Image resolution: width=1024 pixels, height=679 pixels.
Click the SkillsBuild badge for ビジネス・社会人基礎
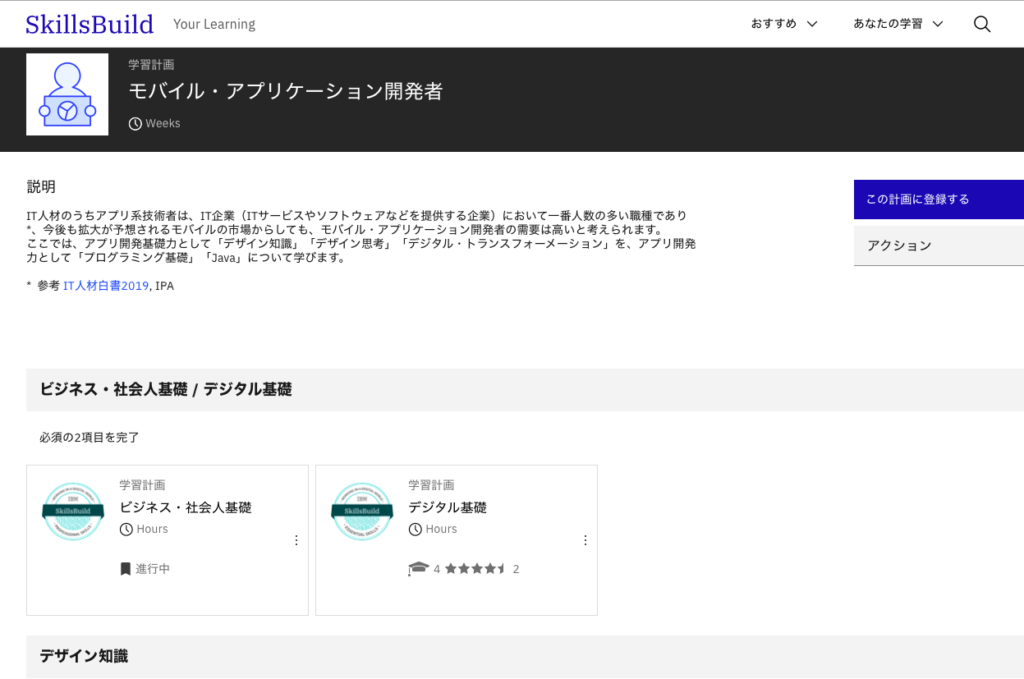click(x=73, y=511)
